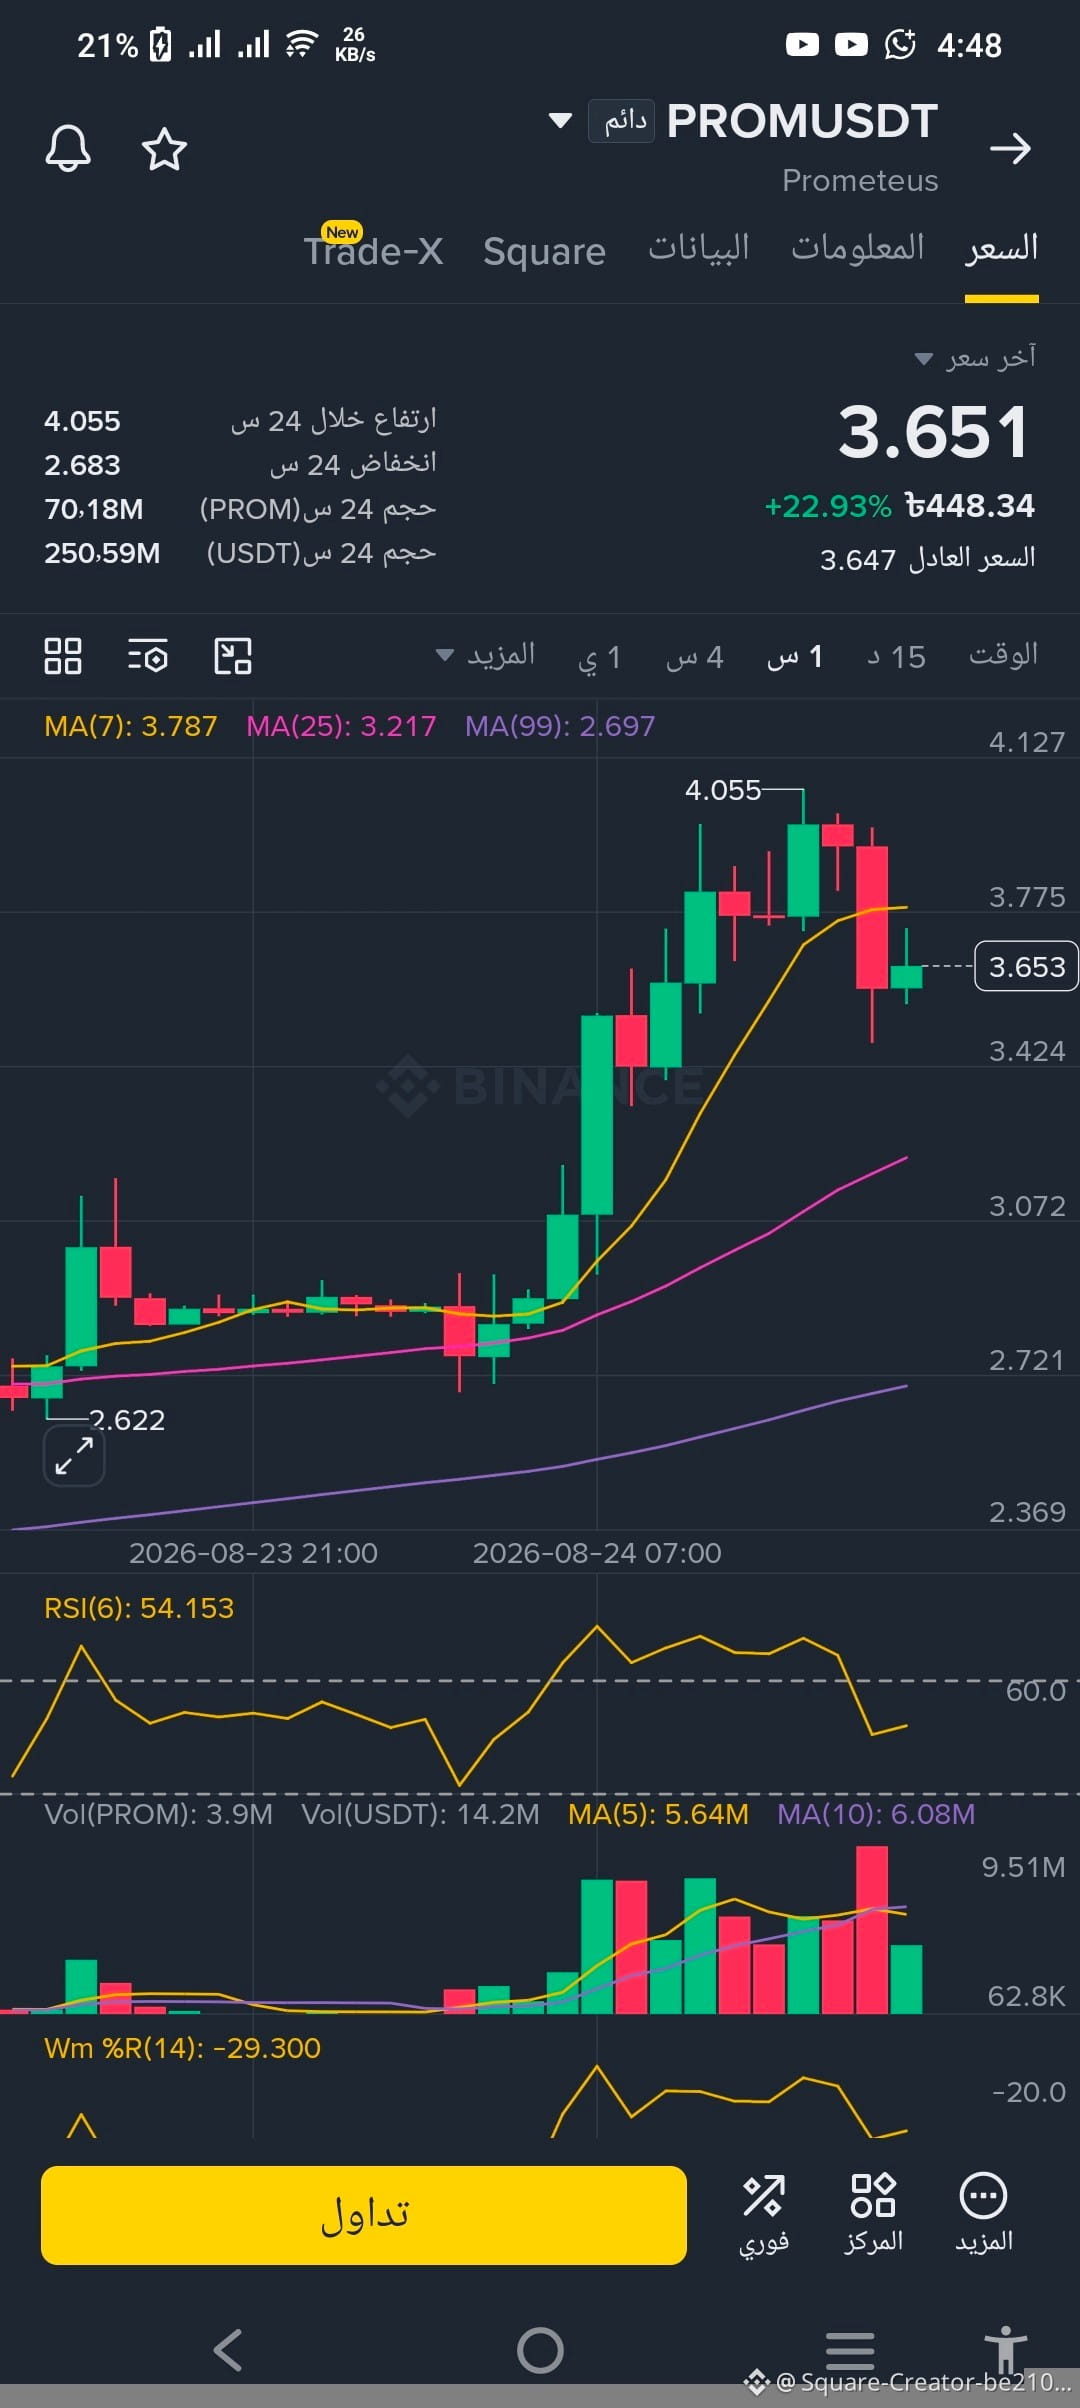Switch to the Square tab
Screen dimensions: 1080x2408
[544, 251]
